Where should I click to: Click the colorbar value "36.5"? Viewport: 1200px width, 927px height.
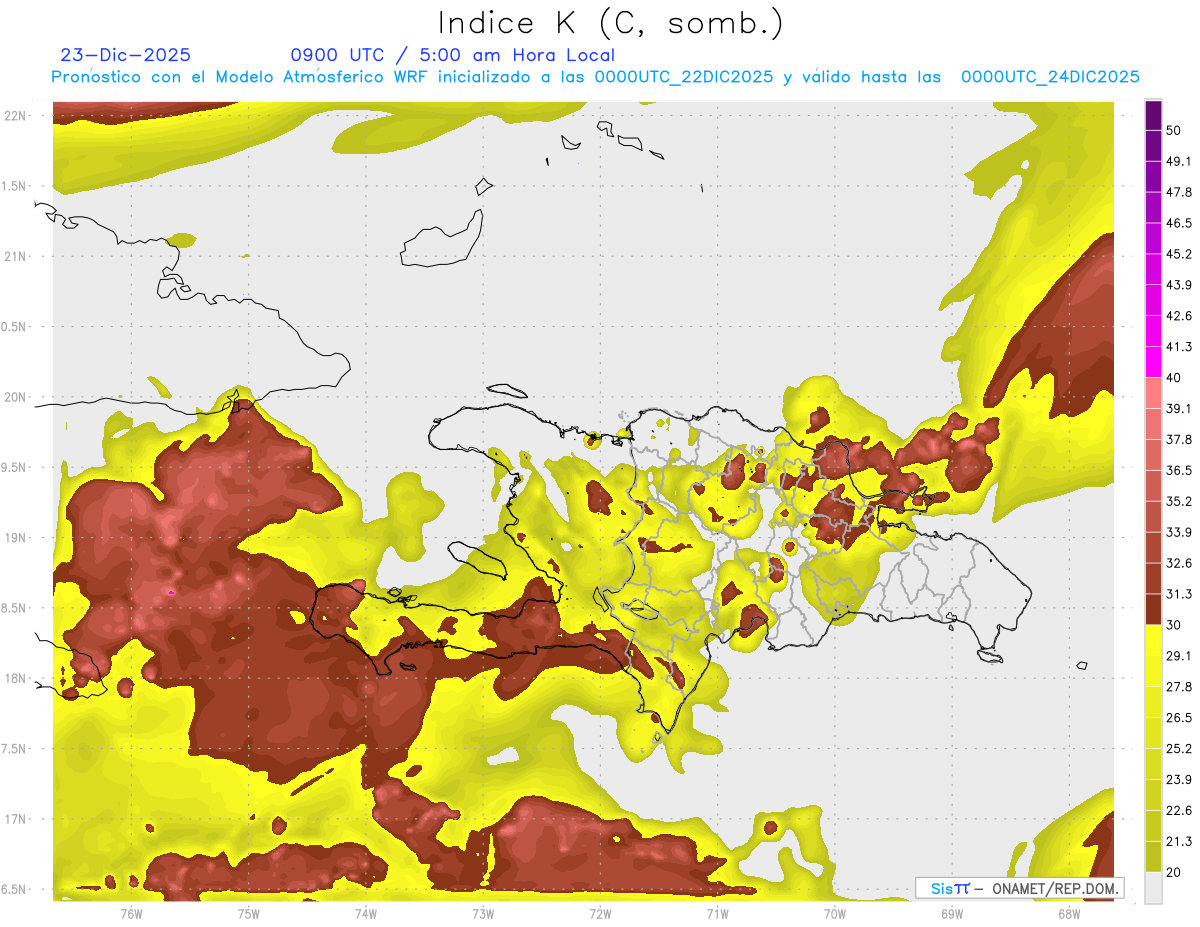(x=1179, y=470)
